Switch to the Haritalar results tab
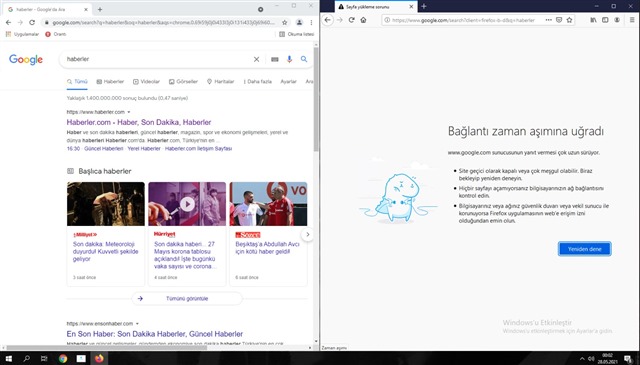The height and width of the screenshot is (365, 640). tap(220, 82)
